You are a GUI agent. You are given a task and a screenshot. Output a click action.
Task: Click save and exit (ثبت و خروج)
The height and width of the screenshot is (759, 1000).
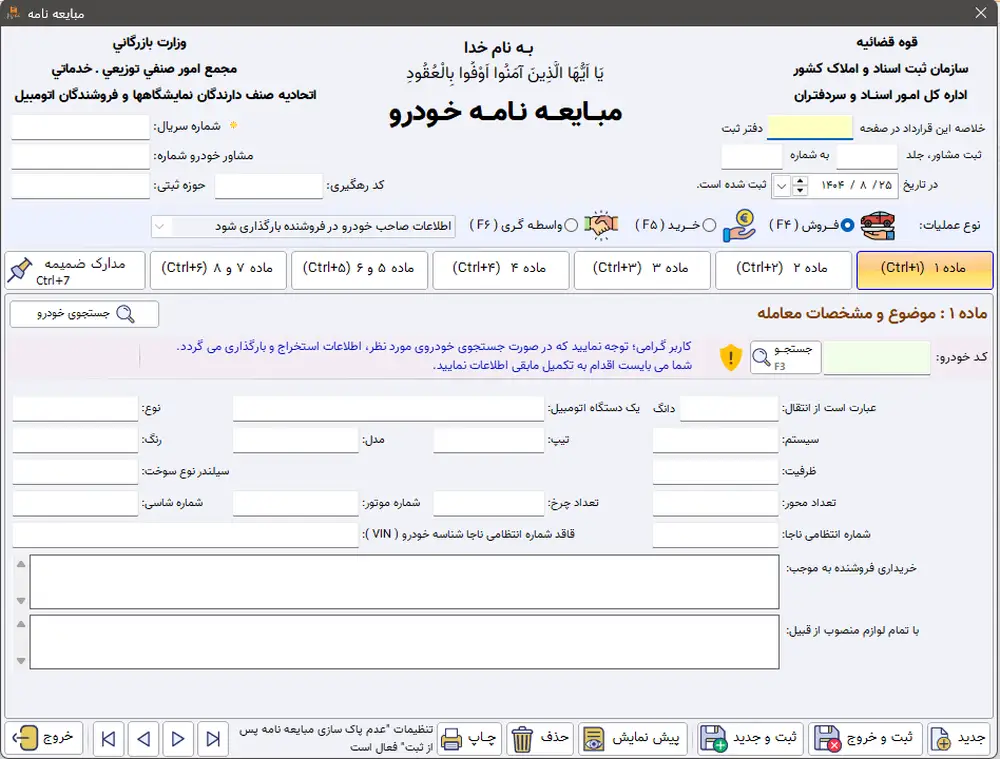click(865, 739)
